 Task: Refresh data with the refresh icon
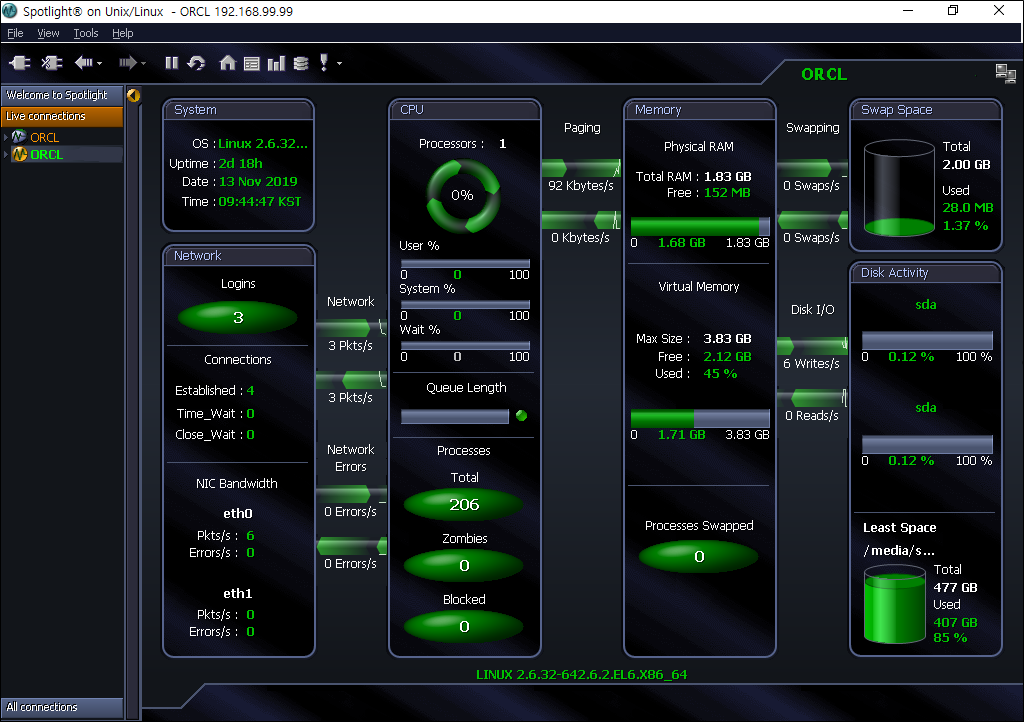[196, 63]
